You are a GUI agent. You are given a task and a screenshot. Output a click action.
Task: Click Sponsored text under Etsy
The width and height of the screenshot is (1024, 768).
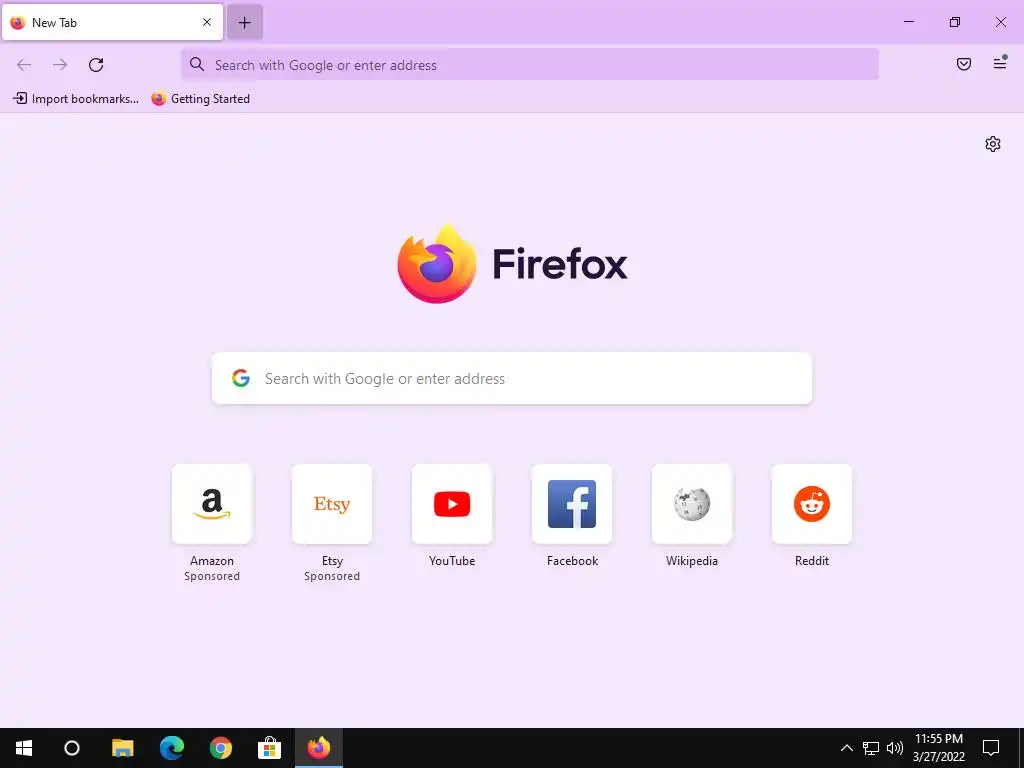332,576
